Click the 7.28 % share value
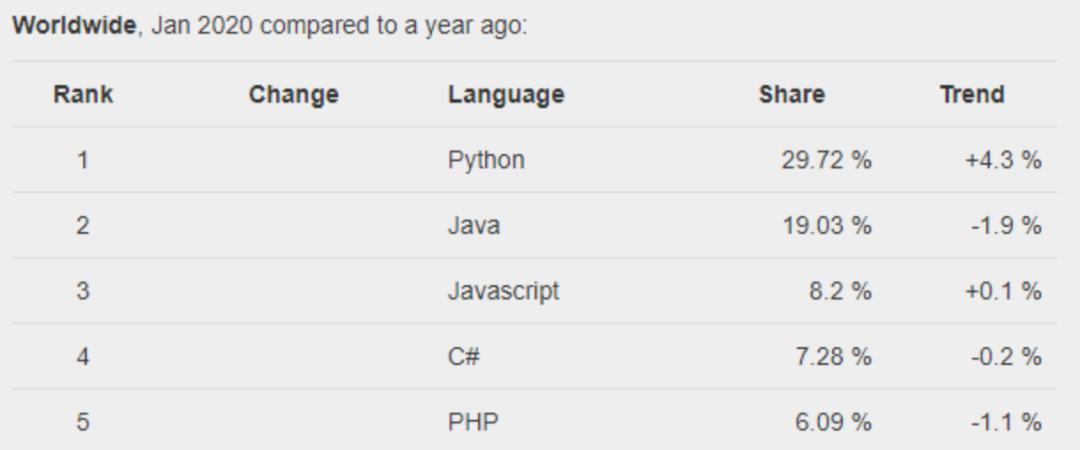The height and width of the screenshot is (450, 1080). click(833, 356)
